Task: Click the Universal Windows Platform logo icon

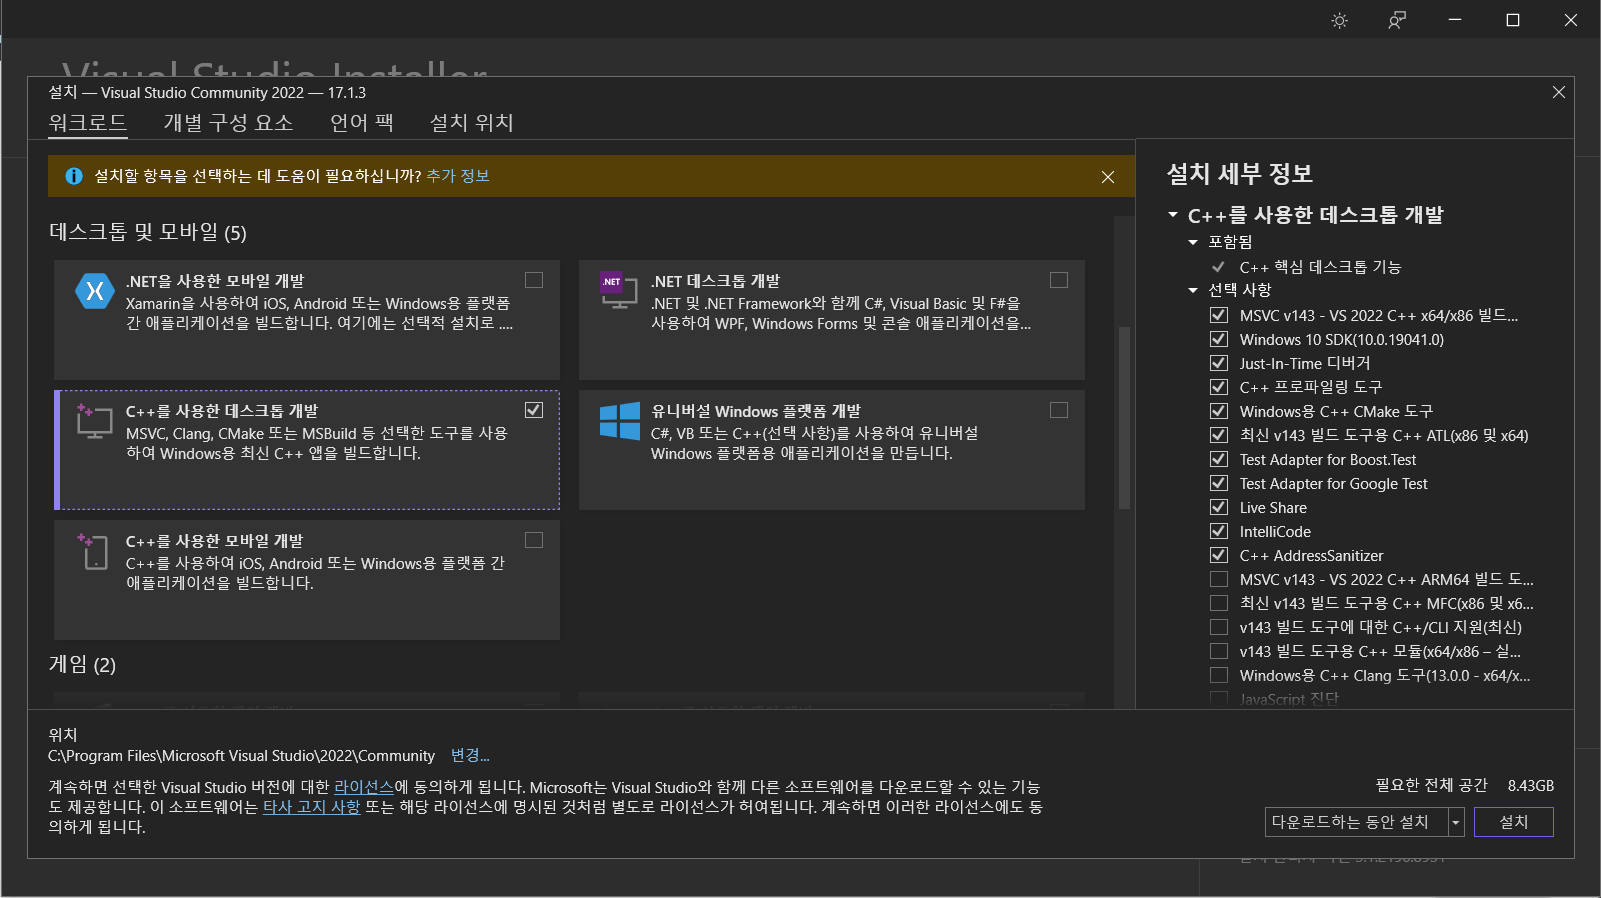Action: click(620, 421)
